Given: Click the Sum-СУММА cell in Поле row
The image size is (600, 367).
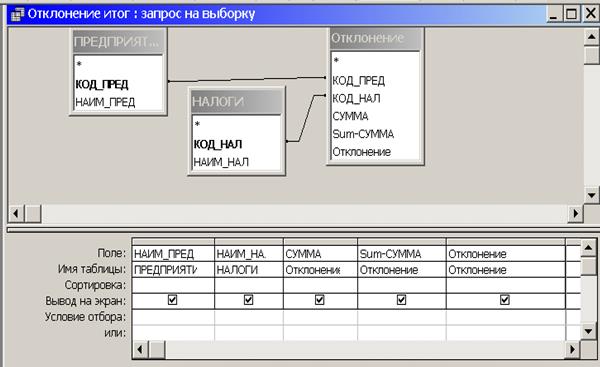Looking at the screenshot, I should coord(402,254).
